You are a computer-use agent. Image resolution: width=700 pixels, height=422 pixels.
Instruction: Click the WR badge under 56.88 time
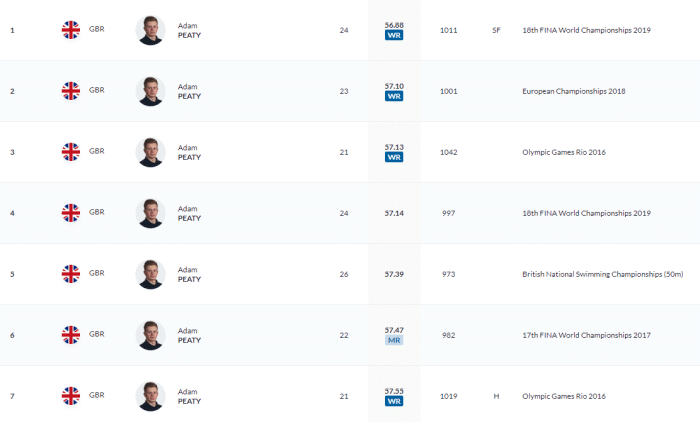click(394, 35)
